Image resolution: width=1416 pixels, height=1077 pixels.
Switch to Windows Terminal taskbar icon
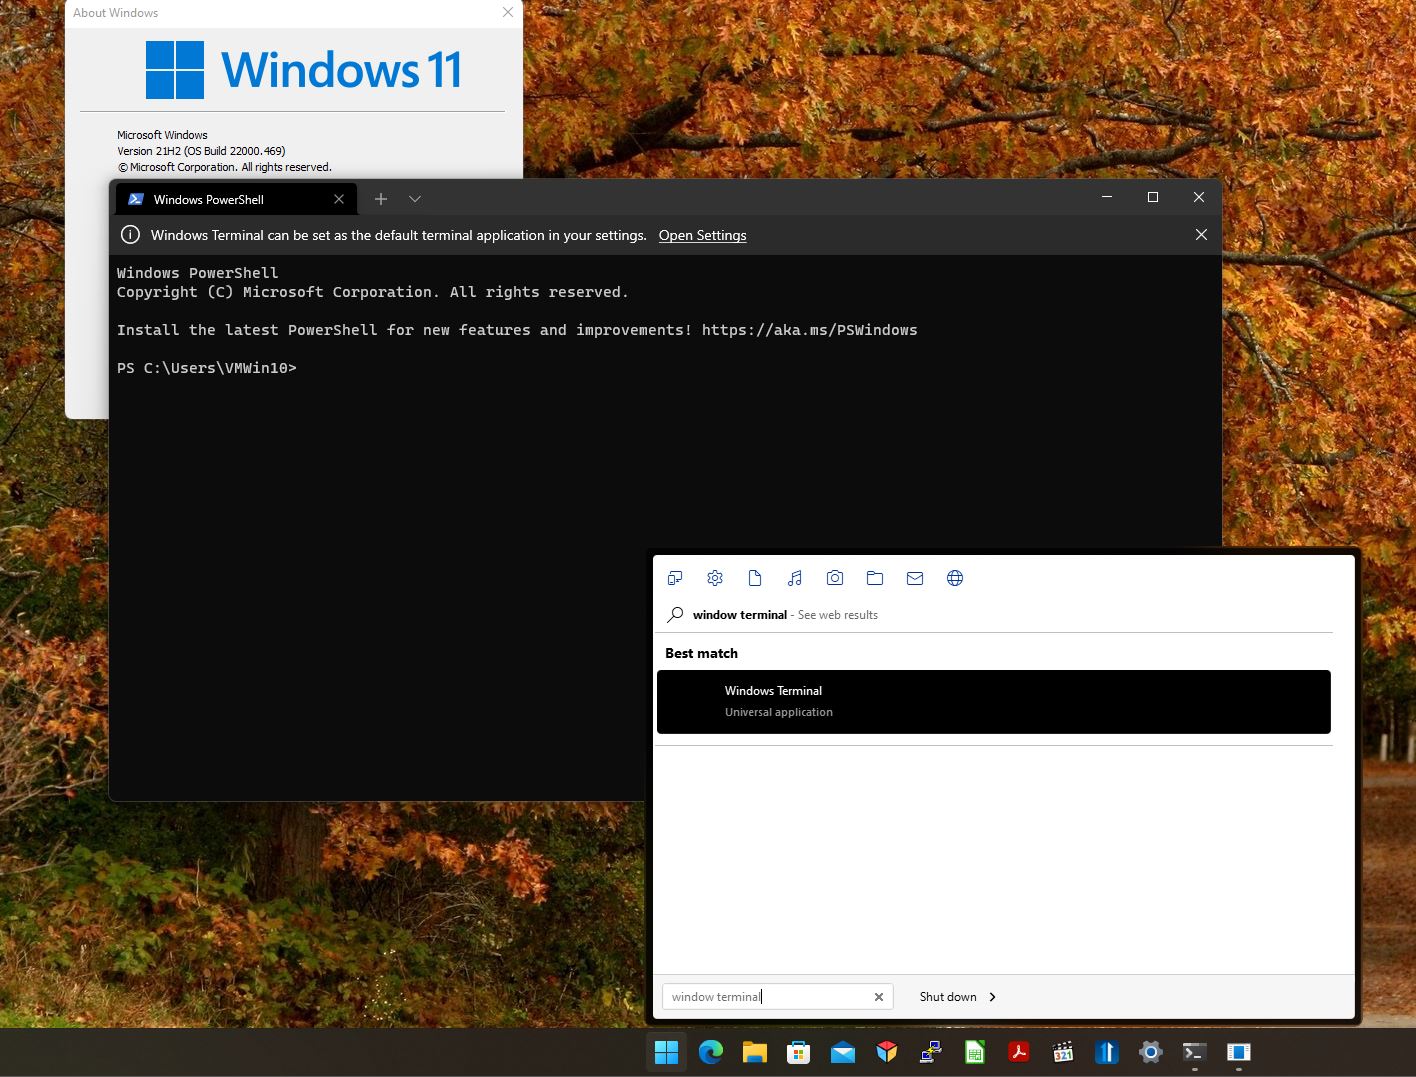(1195, 1052)
